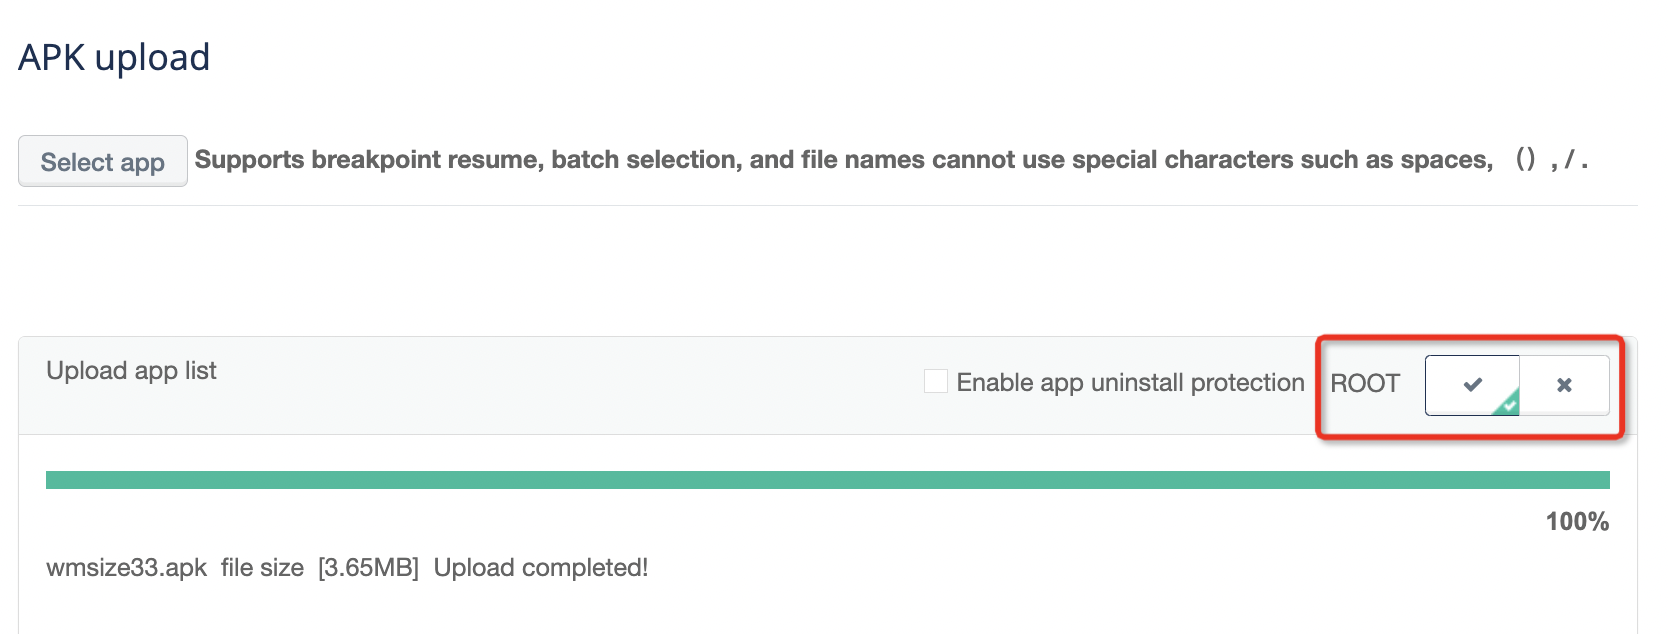Tick the Enable app uninstall protection checkbox

[x=936, y=381]
